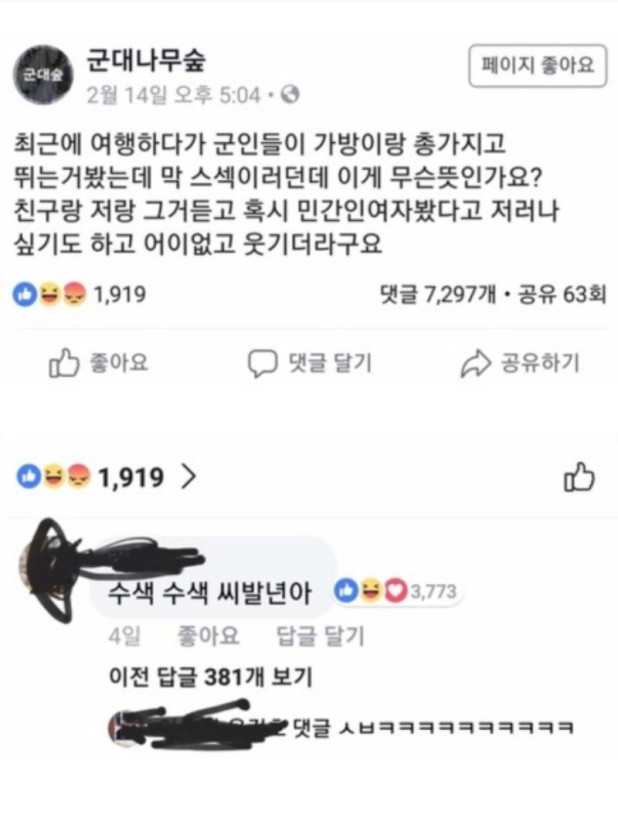
Task: Expand 이전 답글 381개 보기
Action: click(x=210, y=677)
